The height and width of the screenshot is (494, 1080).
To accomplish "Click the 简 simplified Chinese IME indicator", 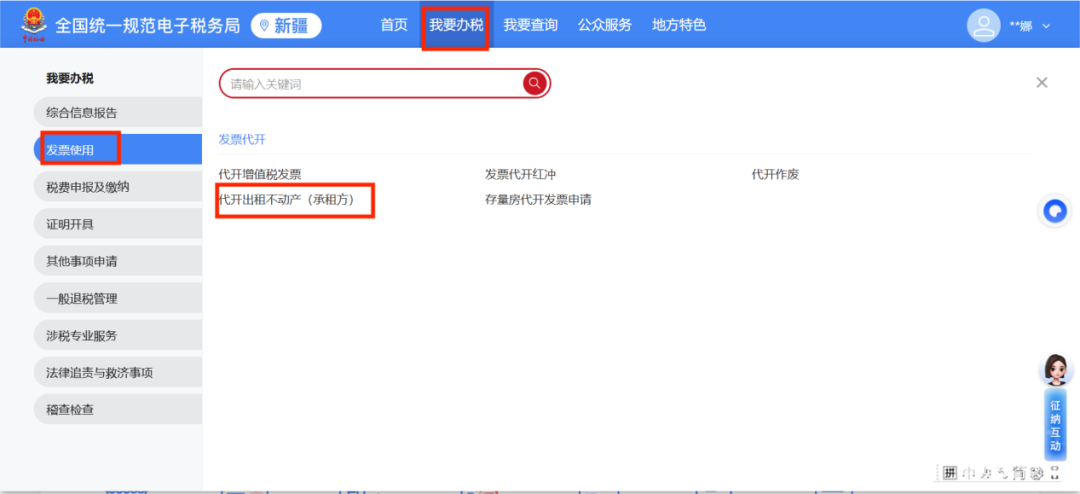I will coord(1019,473).
